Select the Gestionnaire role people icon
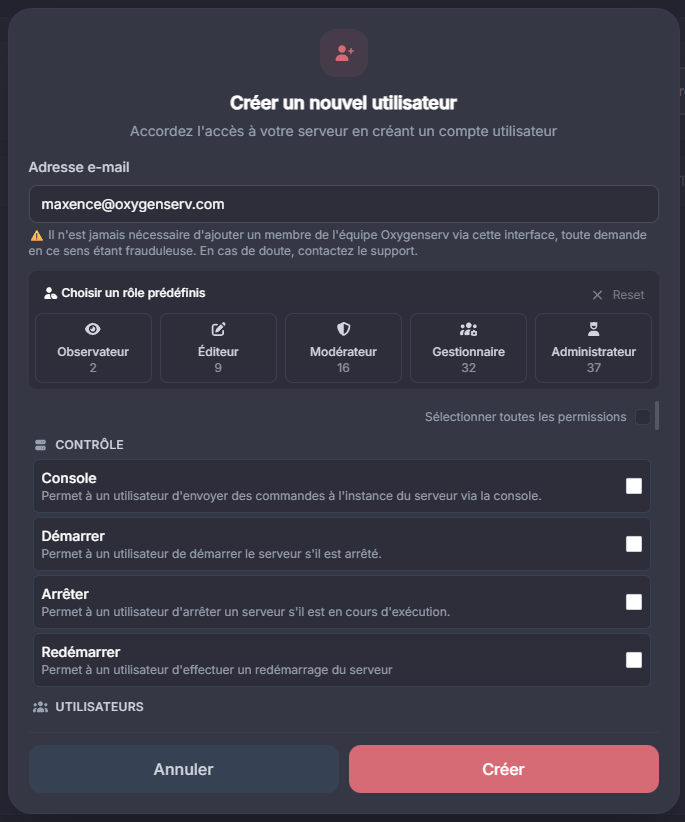The width and height of the screenshot is (685, 822). point(468,329)
